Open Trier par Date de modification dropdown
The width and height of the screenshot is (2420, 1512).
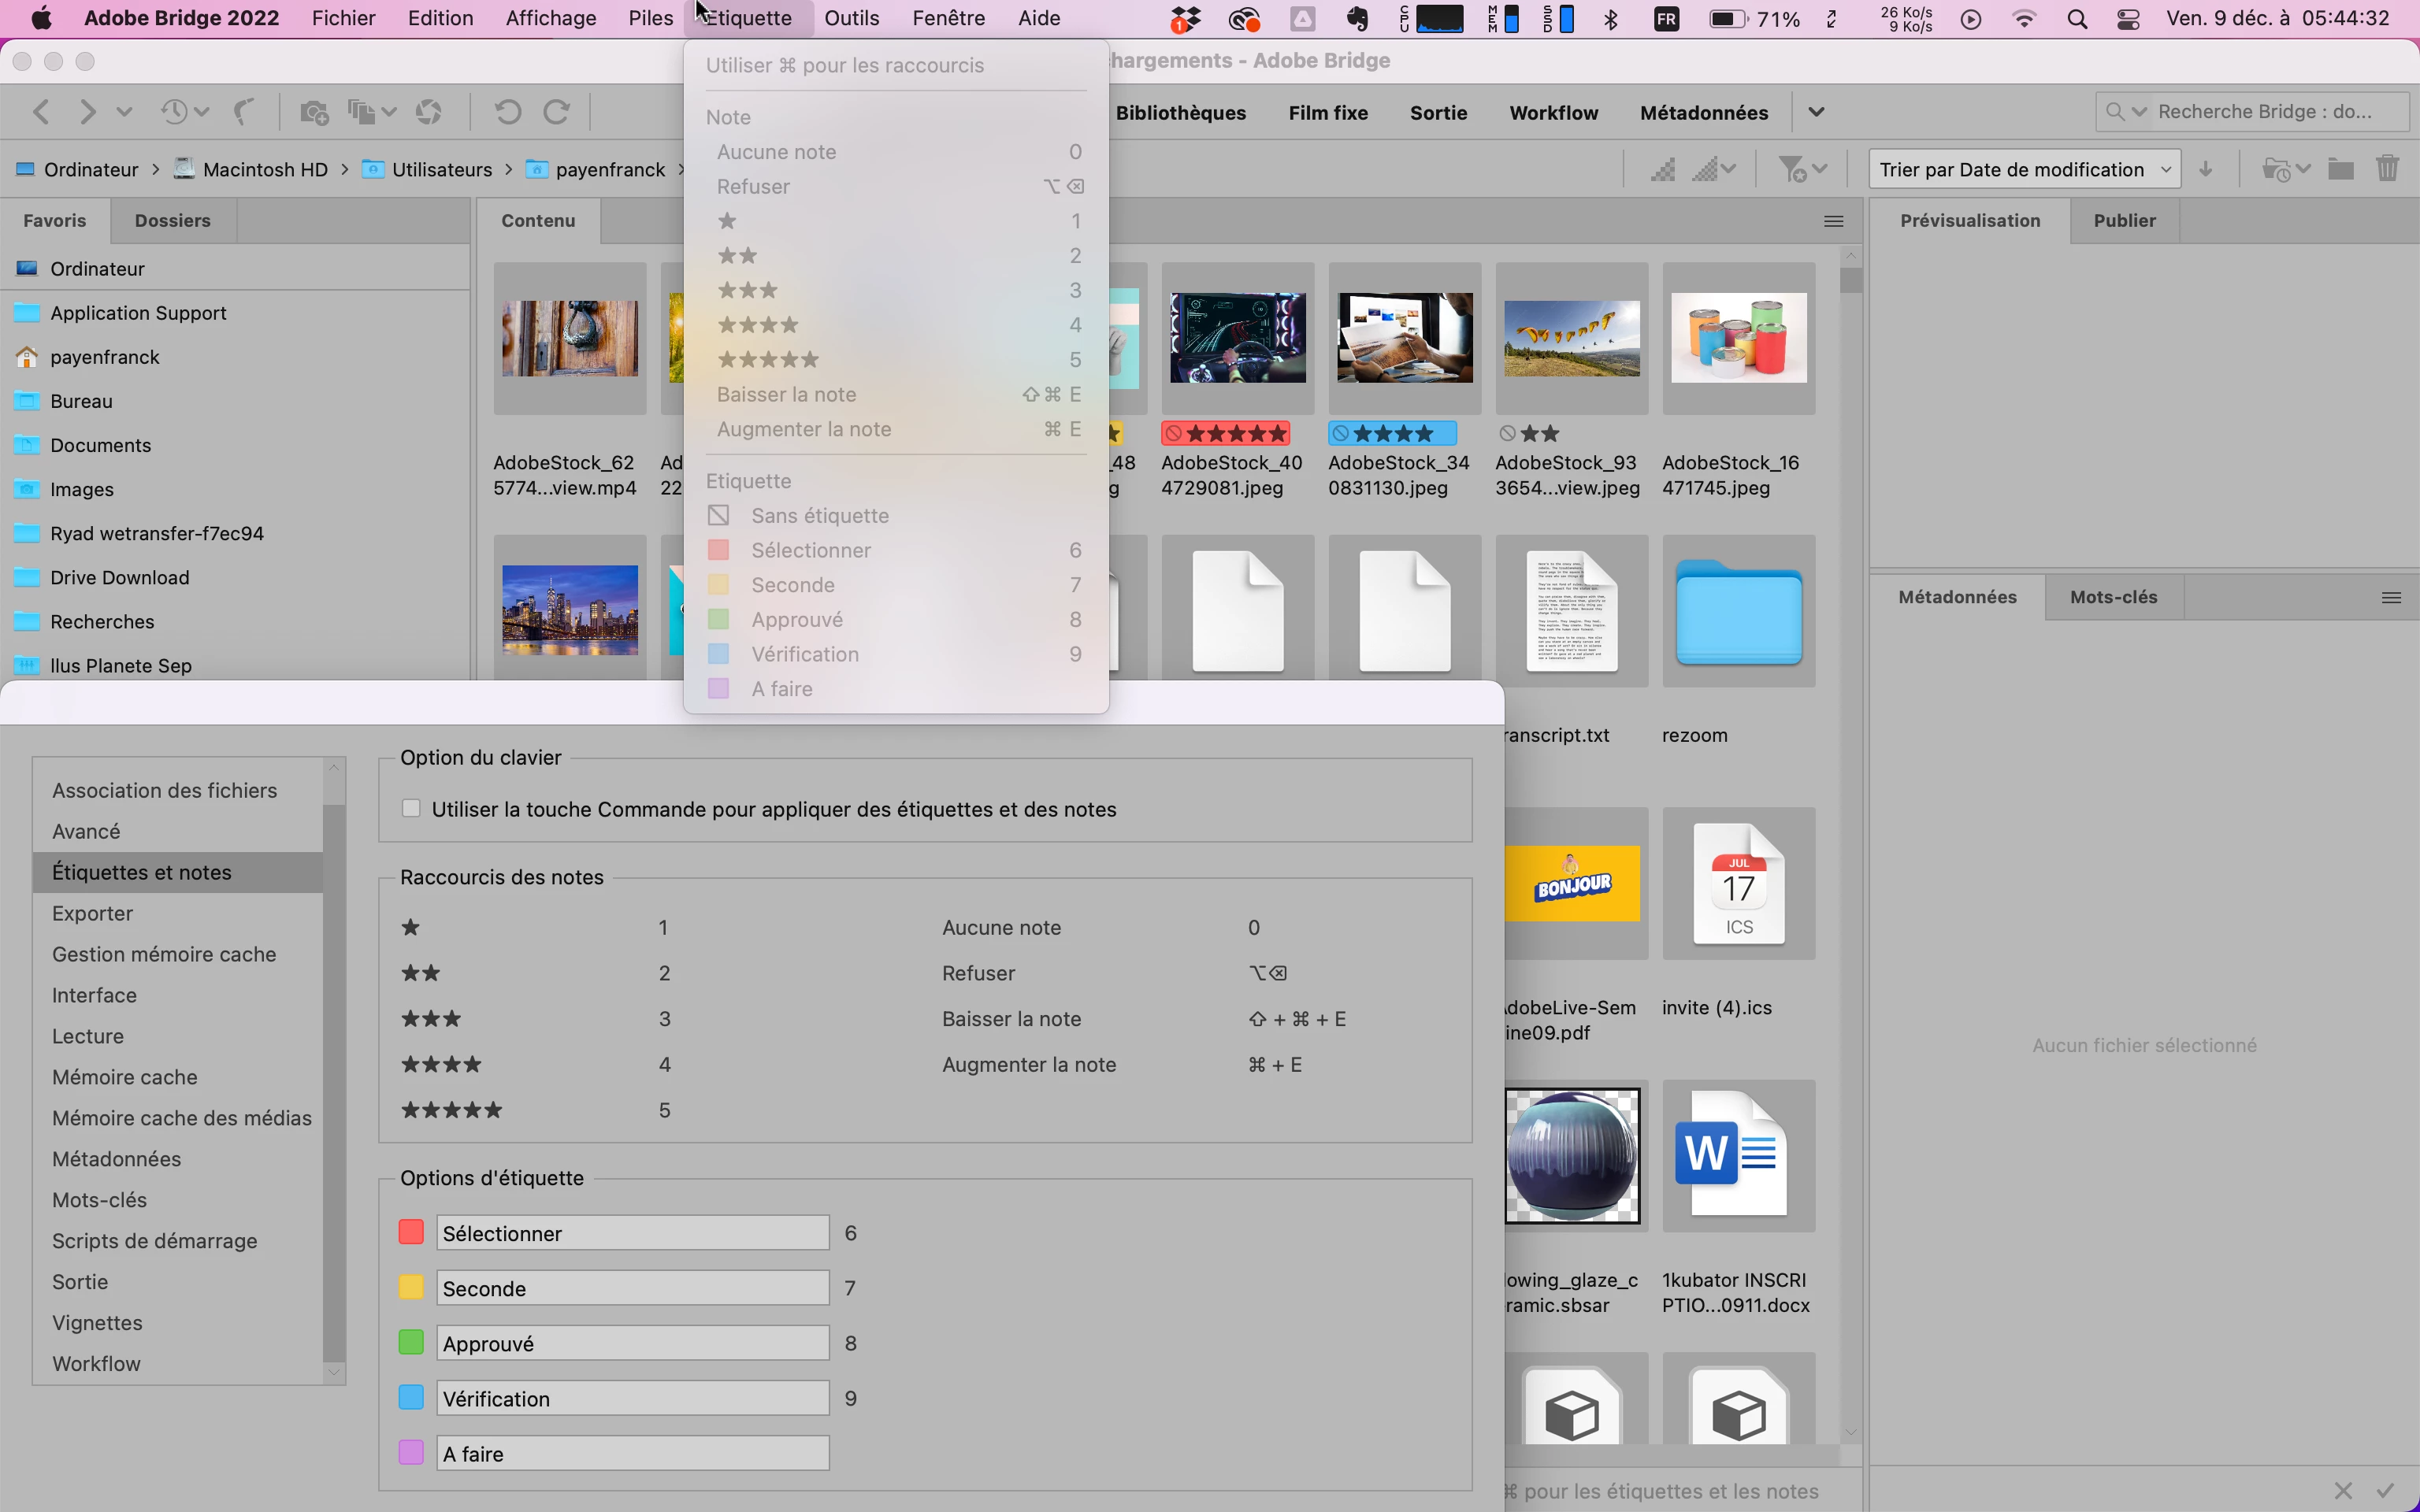(x=2024, y=169)
